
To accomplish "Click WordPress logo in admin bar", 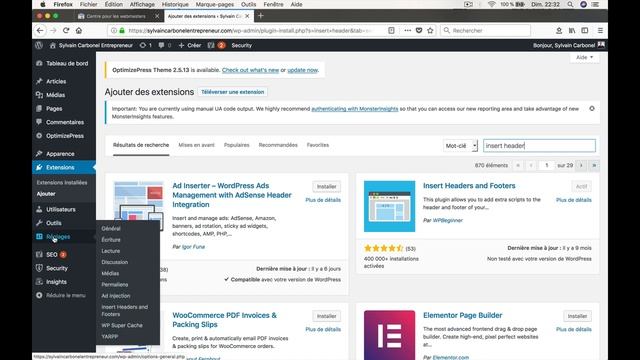I will click(39, 45).
